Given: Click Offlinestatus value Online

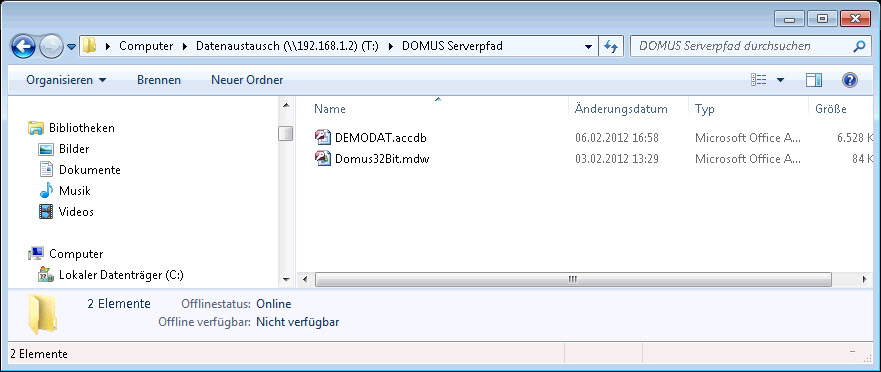Looking at the screenshot, I should pos(274,304).
